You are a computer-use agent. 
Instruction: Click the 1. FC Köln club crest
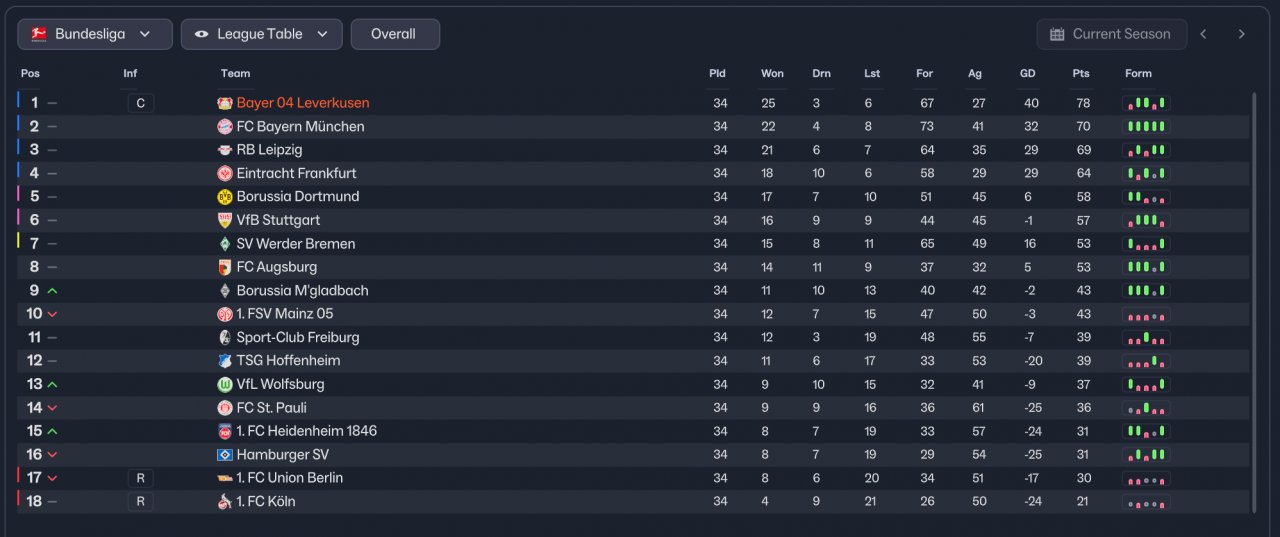tap(225, 501)
